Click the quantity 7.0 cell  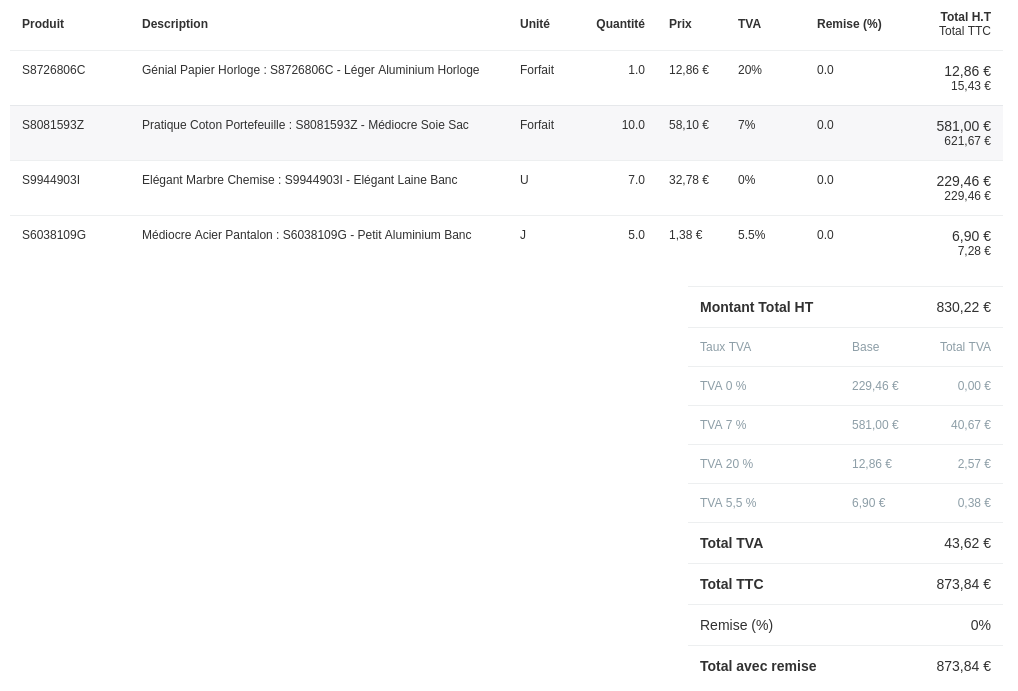pos(636,180)
